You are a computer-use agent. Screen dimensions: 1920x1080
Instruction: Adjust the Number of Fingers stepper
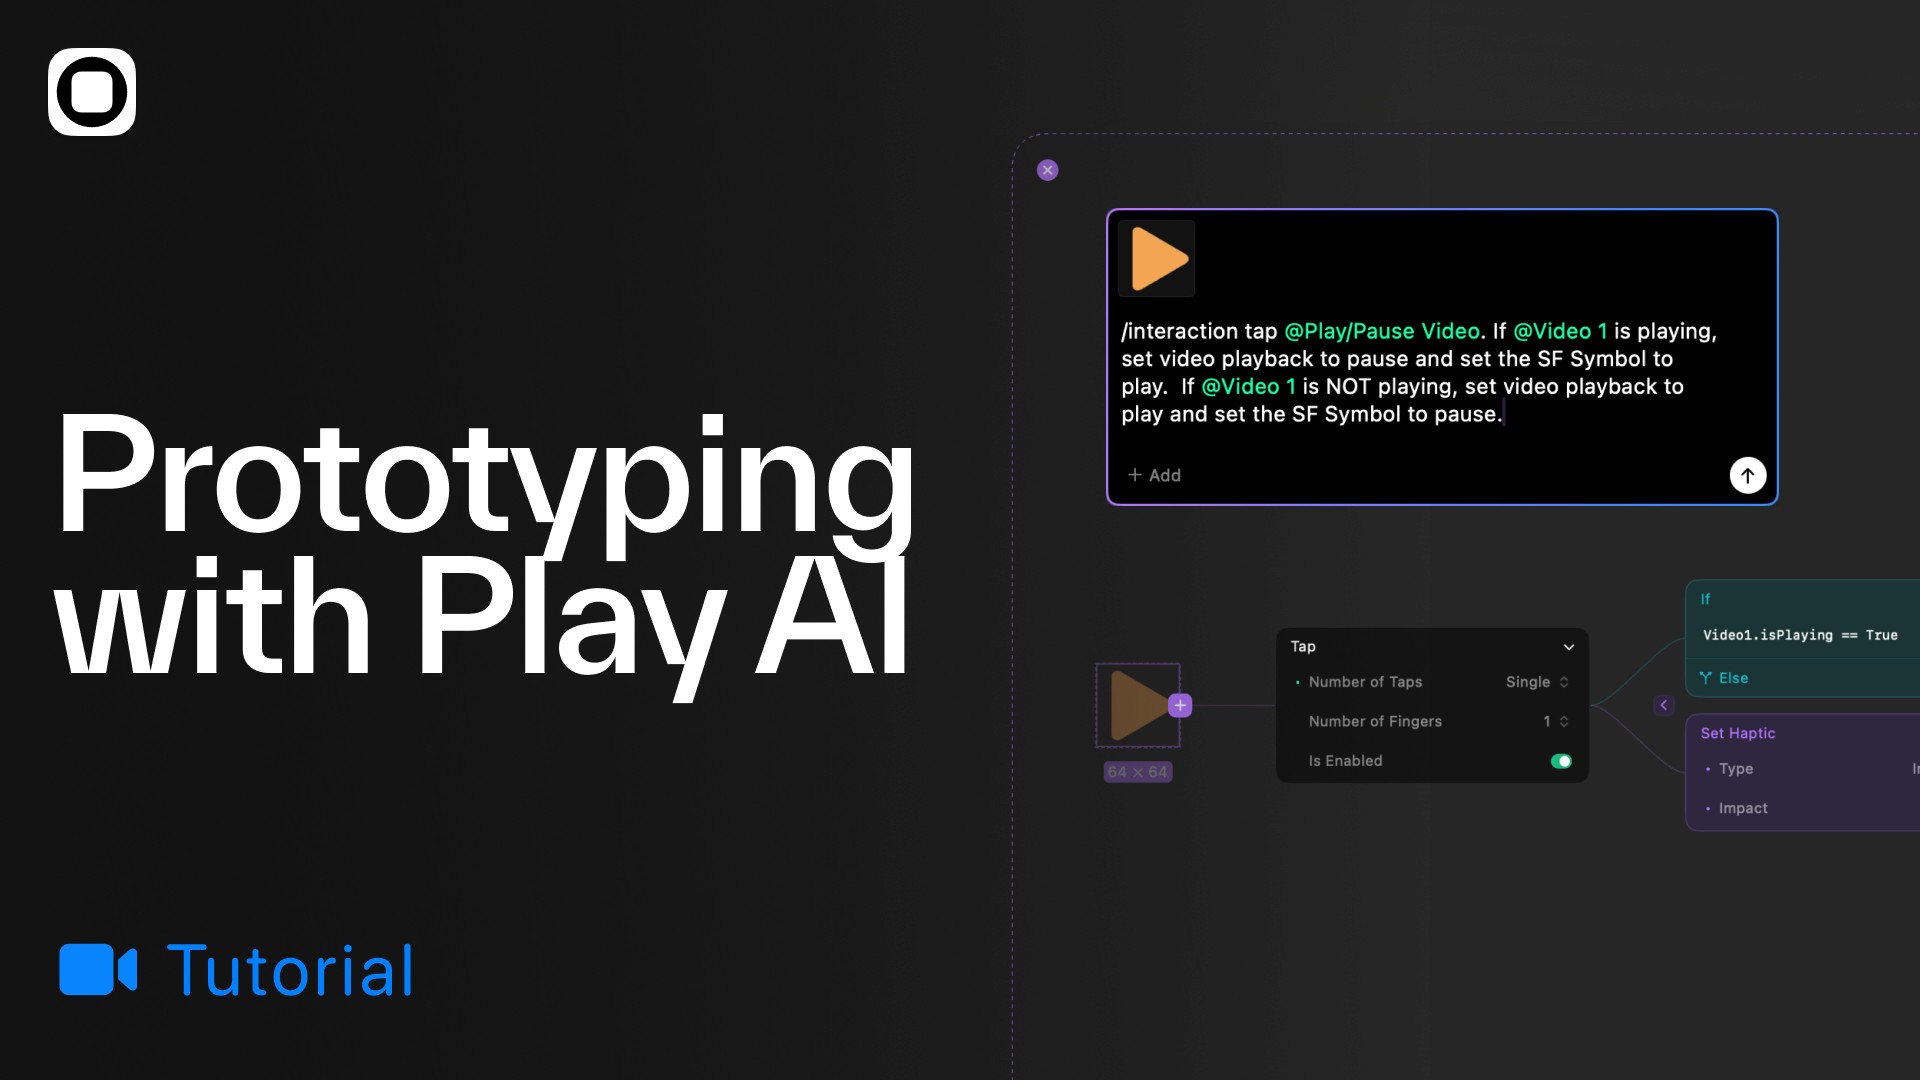1563,721
